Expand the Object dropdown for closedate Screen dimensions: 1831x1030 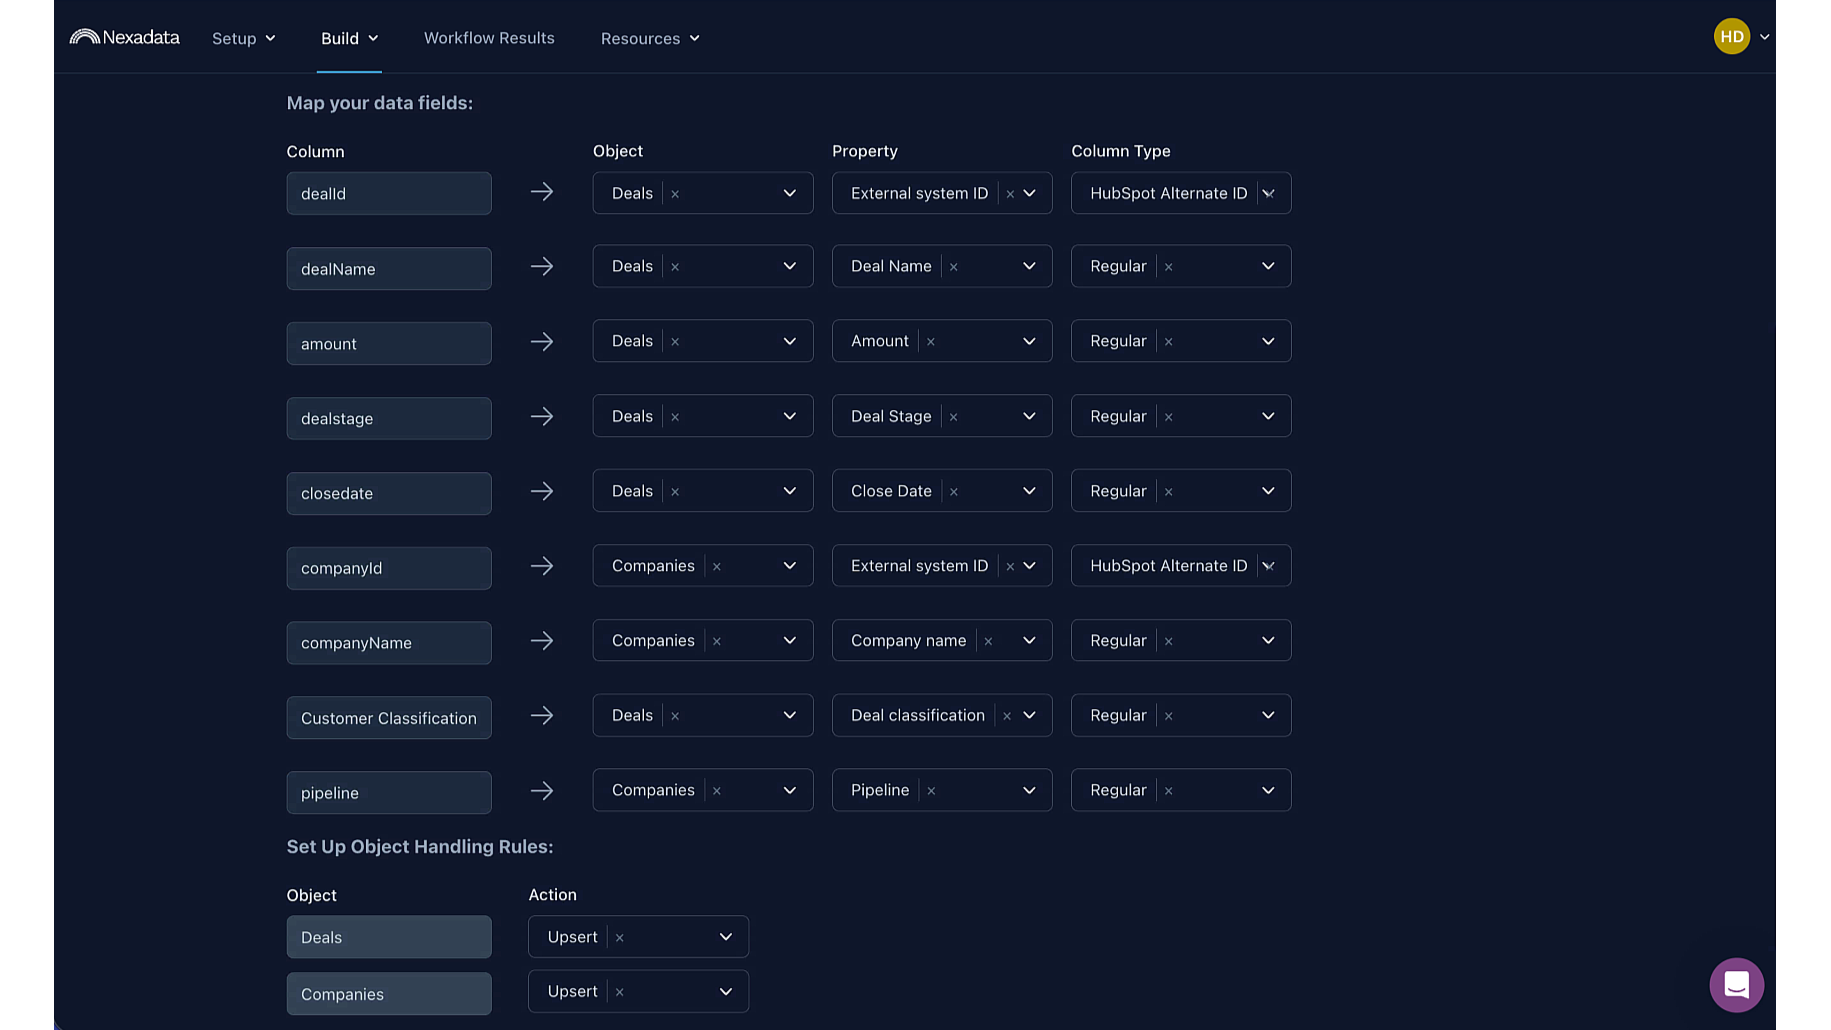pyautogui.click(x=789, y=490)
